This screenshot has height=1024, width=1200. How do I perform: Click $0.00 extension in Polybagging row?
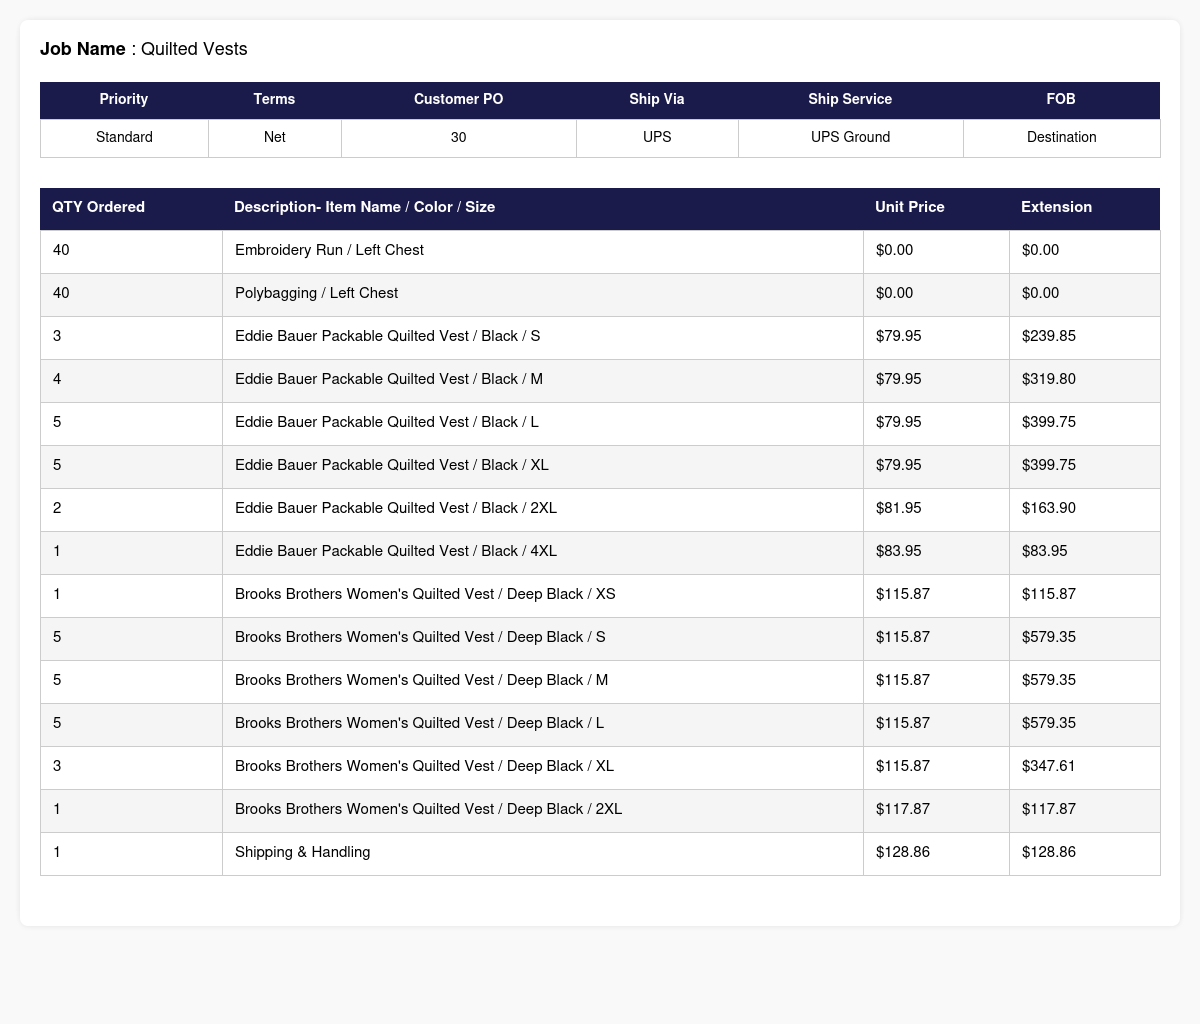tap(1040, 293)
